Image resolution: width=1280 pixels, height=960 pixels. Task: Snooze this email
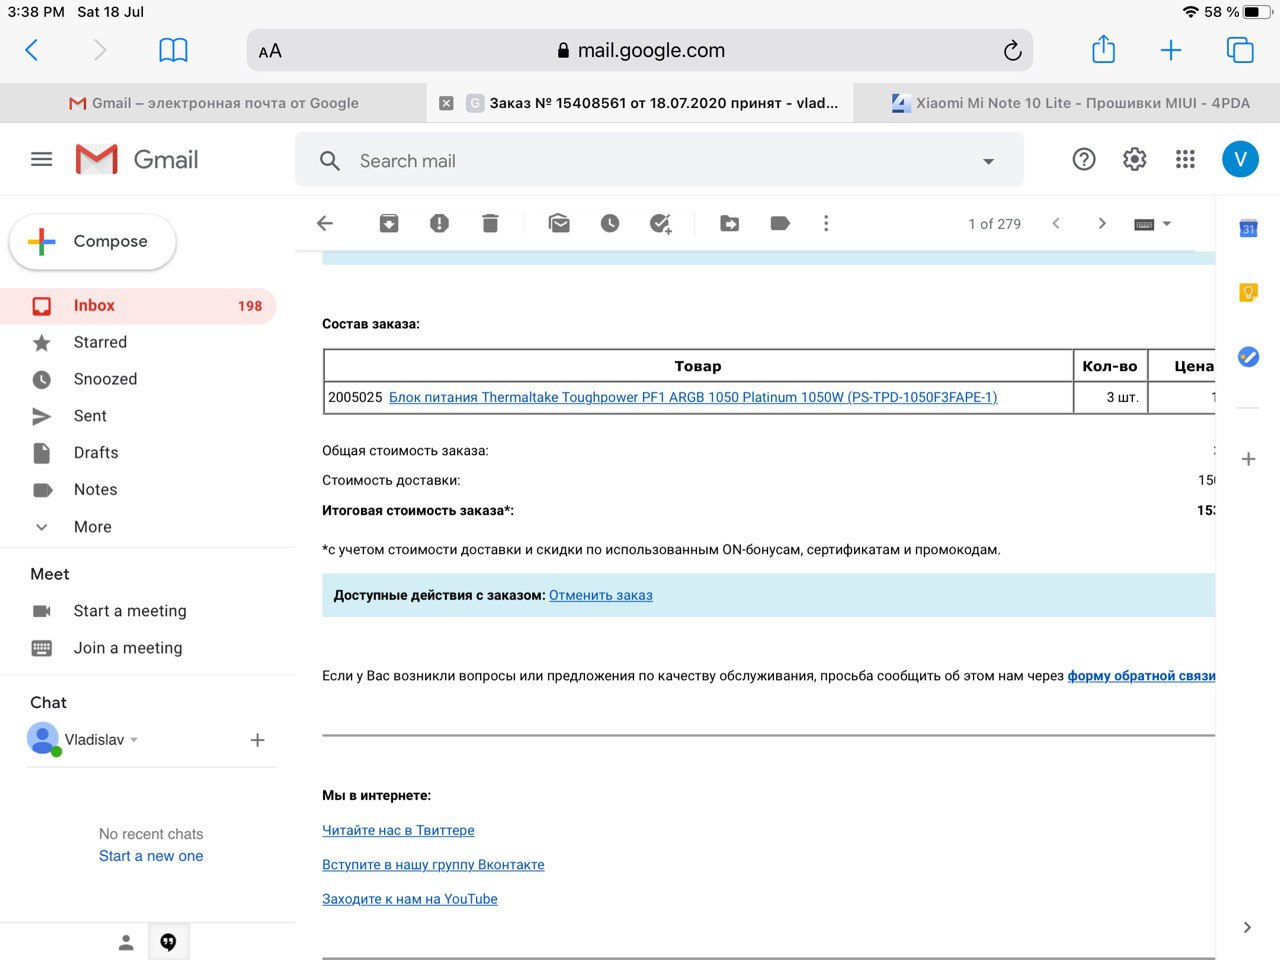click(x=610, y=223)
